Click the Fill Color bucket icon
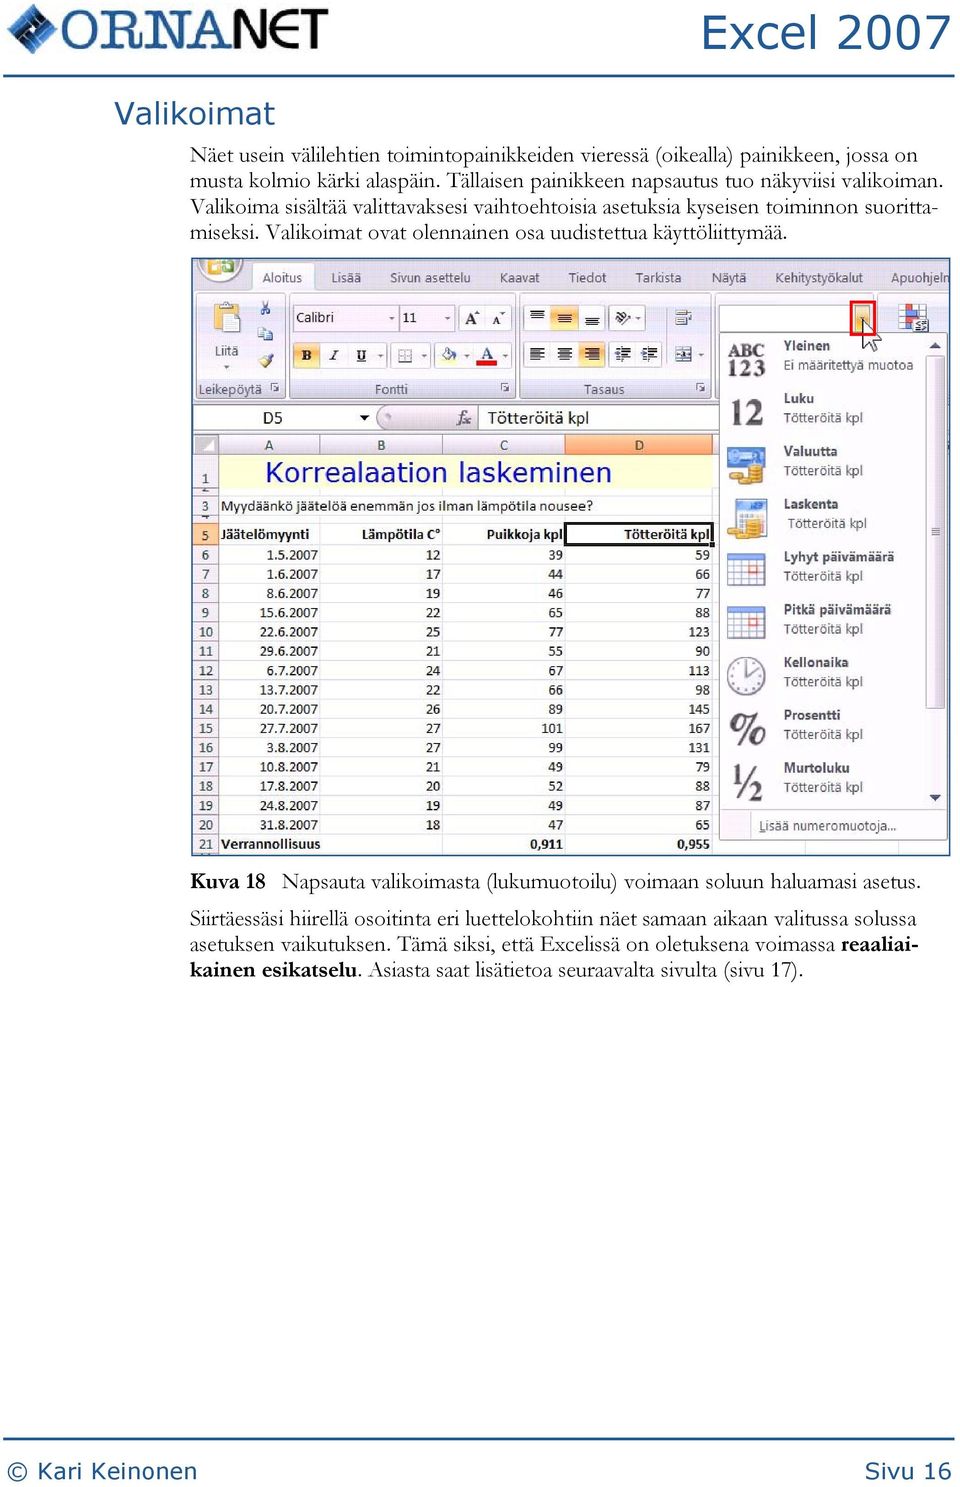960x1487 pixels. [x=449, y=355]
